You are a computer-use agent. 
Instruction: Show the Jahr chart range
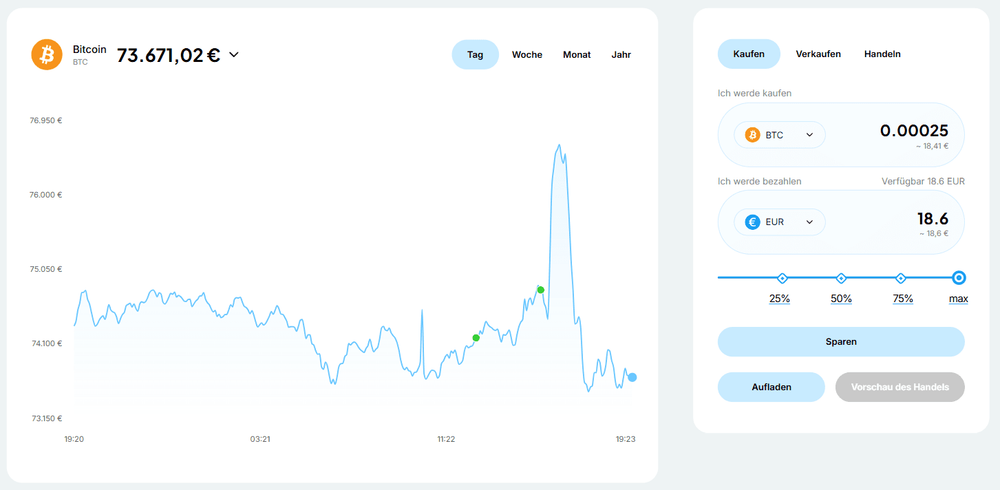click(x=621, y=55)
